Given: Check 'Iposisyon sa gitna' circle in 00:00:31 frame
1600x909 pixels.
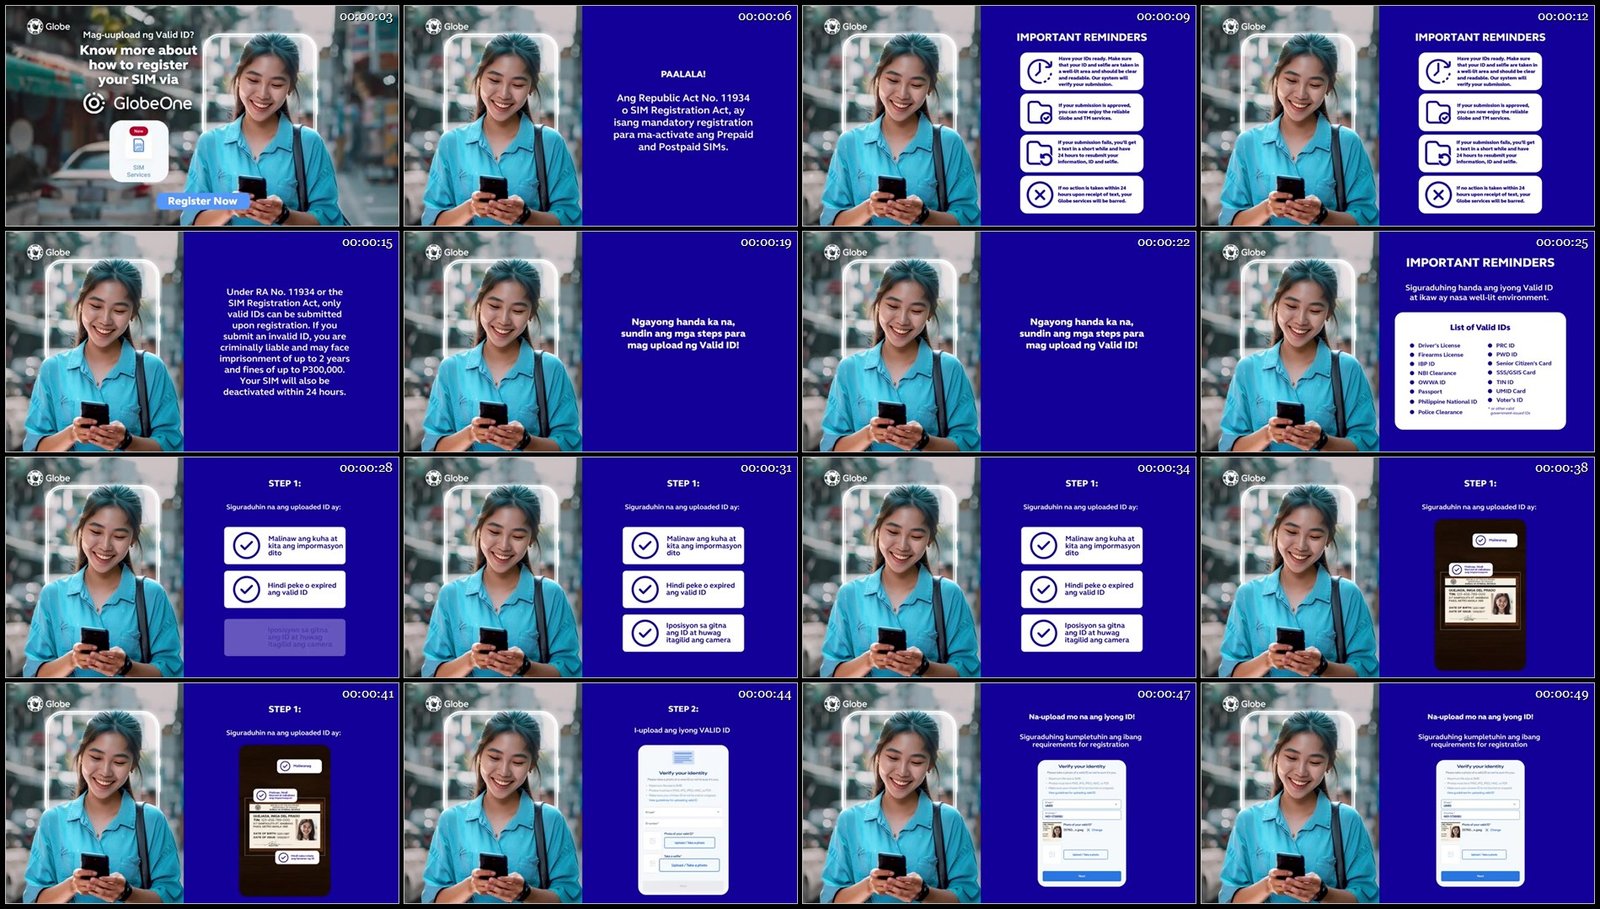Looking at the screenshot, I should pyautogui.click(x=645, y=632).
